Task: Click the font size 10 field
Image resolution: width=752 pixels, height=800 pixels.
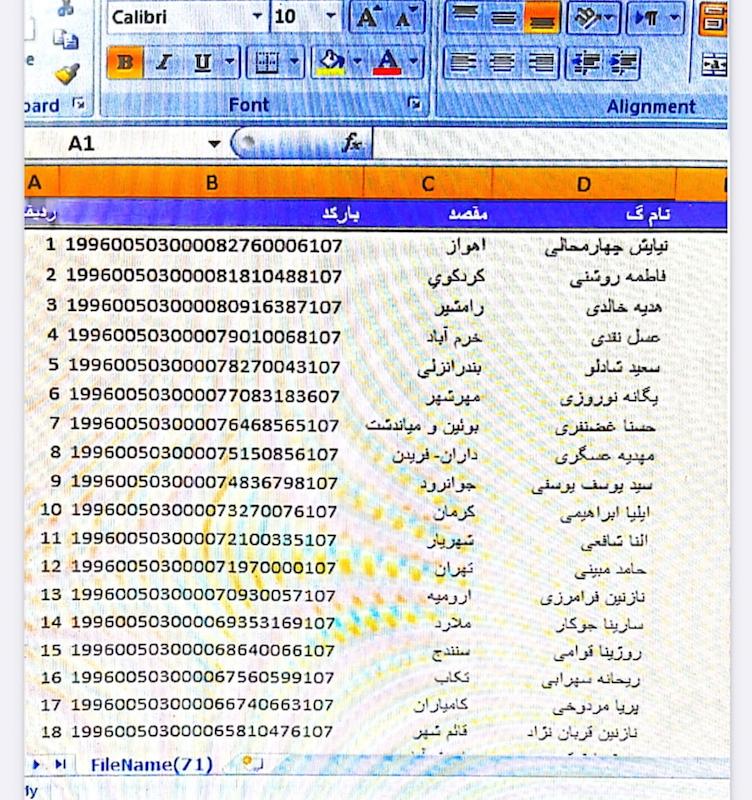Action: [297, 16]
